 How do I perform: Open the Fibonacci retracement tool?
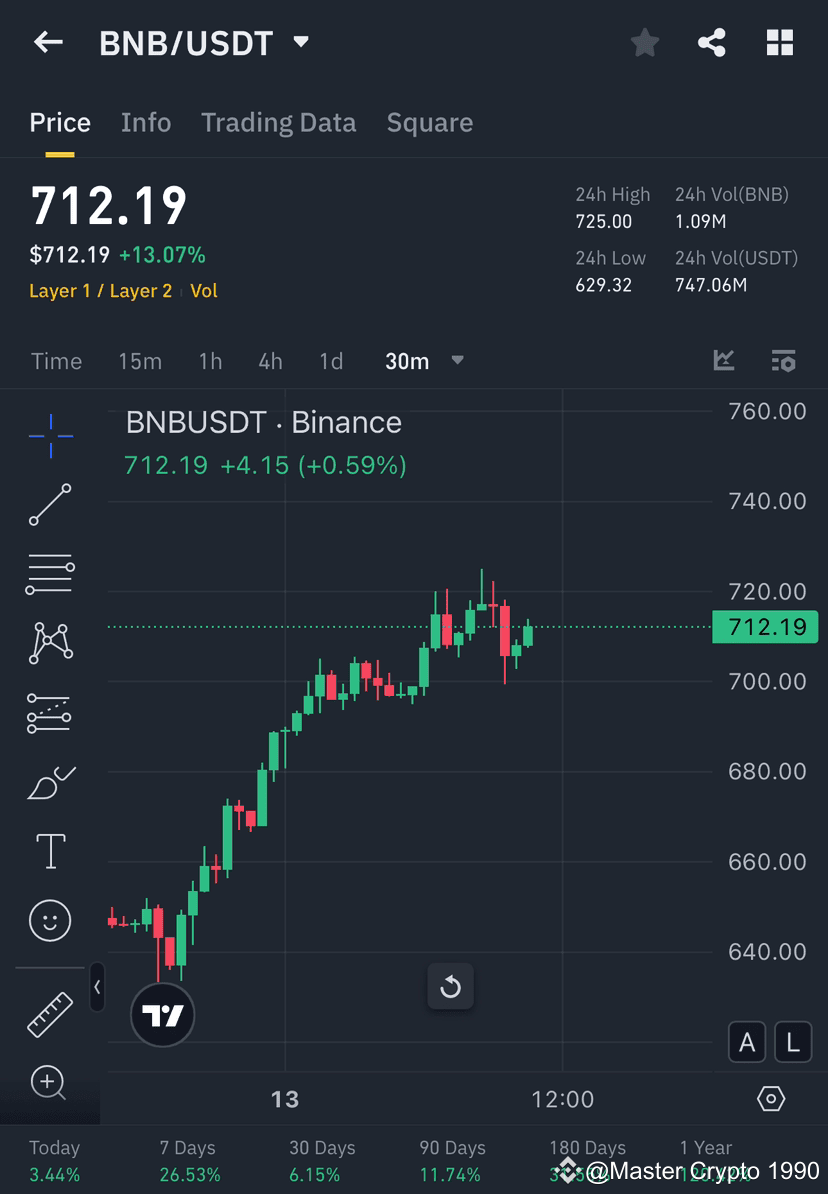(x=50, y=573)
